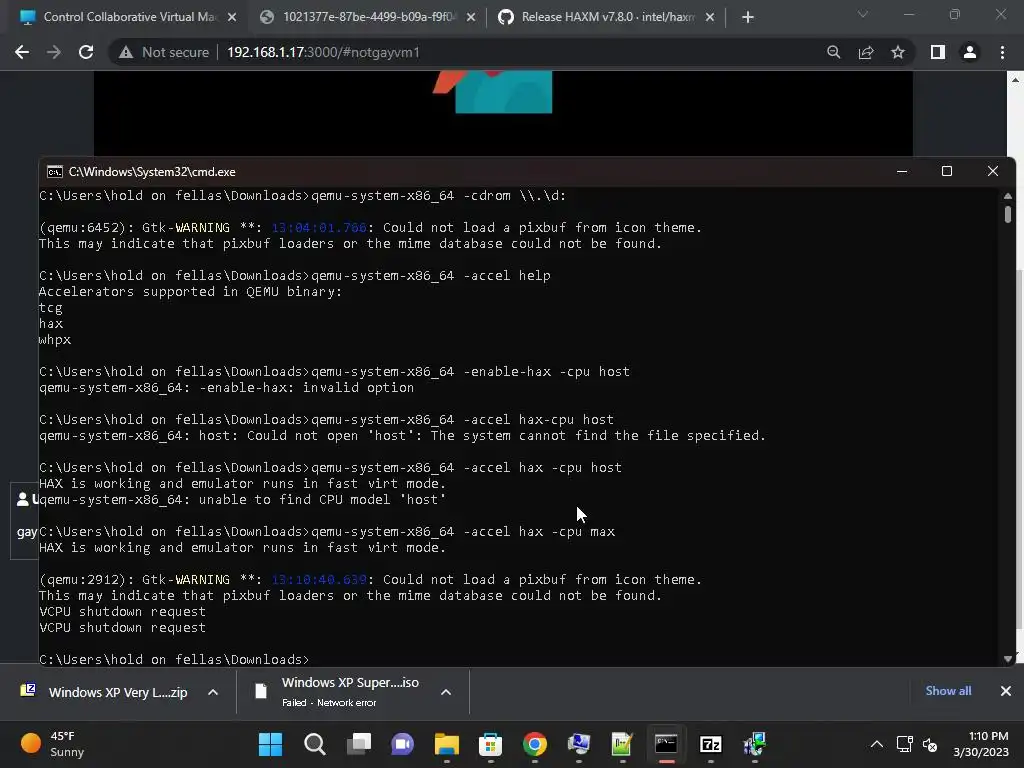Click the cmd scrollbar down arrow

click(1008, 659)
